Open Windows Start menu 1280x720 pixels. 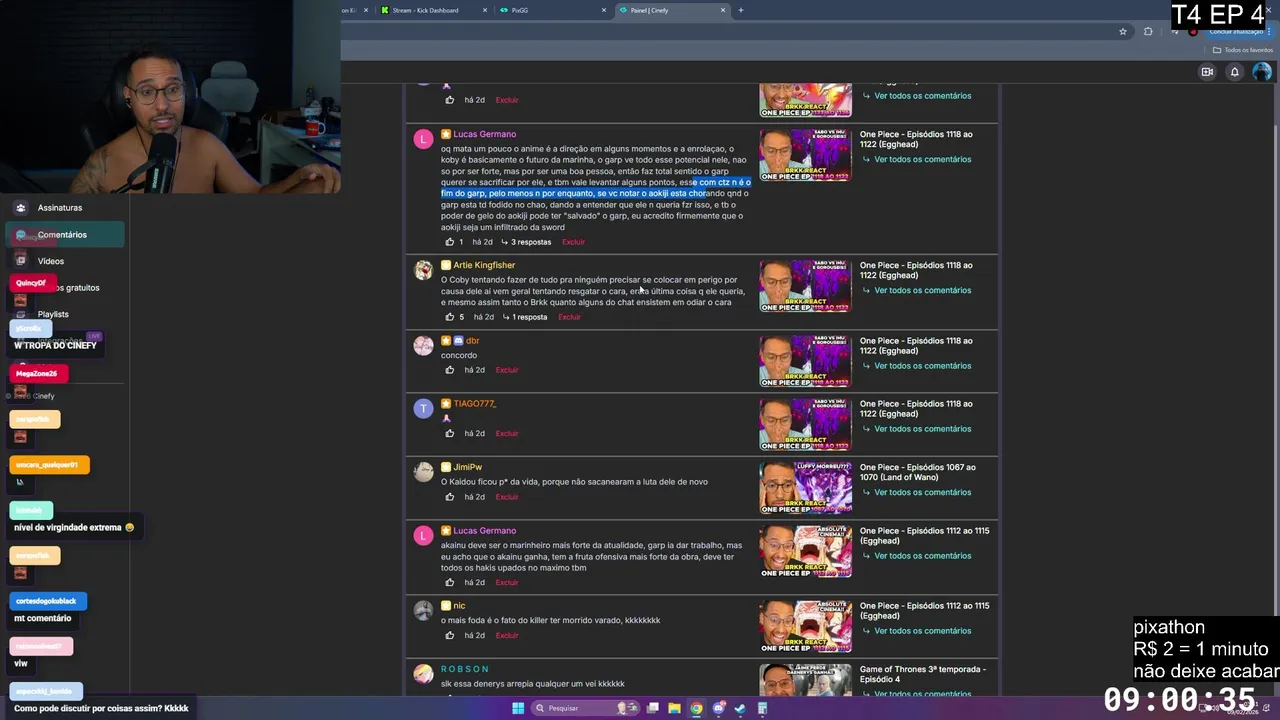(518, 708)
